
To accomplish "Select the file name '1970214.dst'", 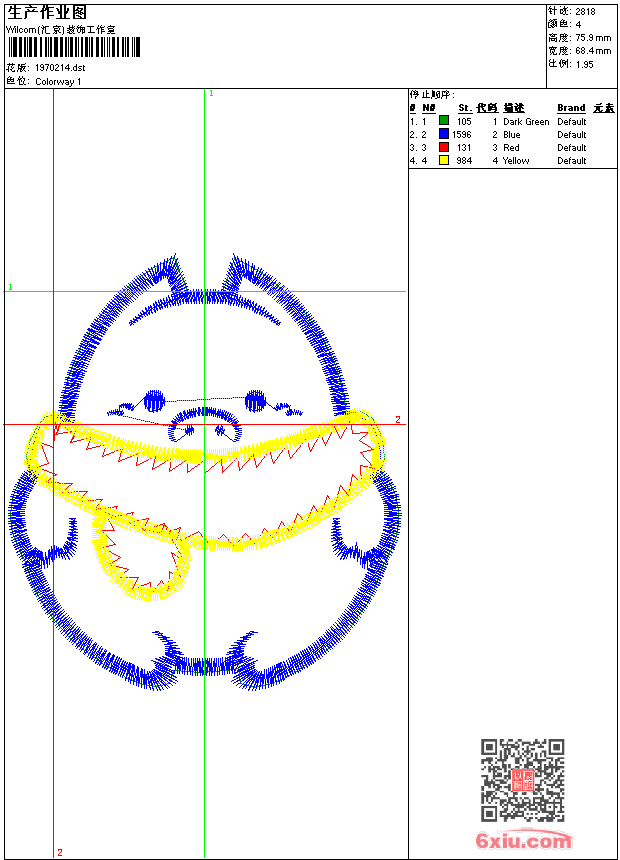I will pos(60,67).
